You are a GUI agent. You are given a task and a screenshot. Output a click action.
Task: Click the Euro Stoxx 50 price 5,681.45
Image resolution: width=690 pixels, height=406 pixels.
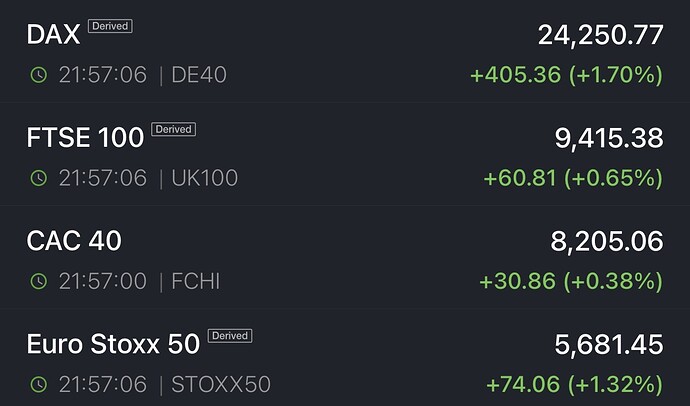point(608,345)
